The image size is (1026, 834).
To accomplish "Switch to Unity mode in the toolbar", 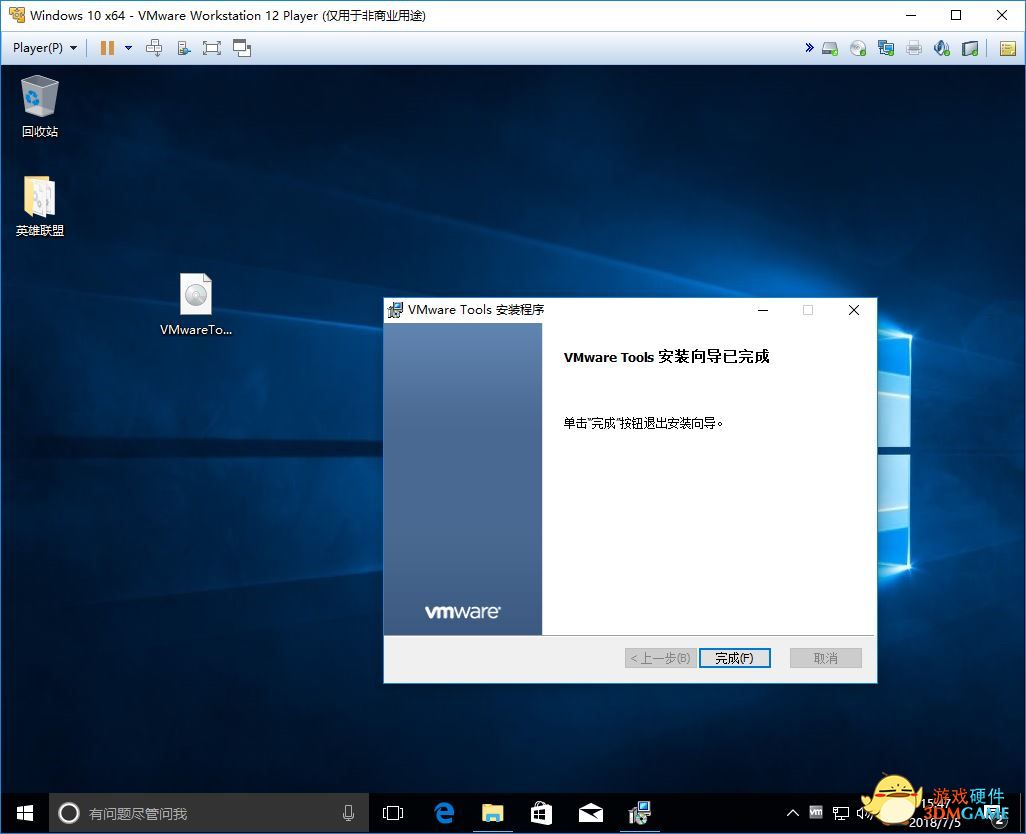I will (242, 48).
